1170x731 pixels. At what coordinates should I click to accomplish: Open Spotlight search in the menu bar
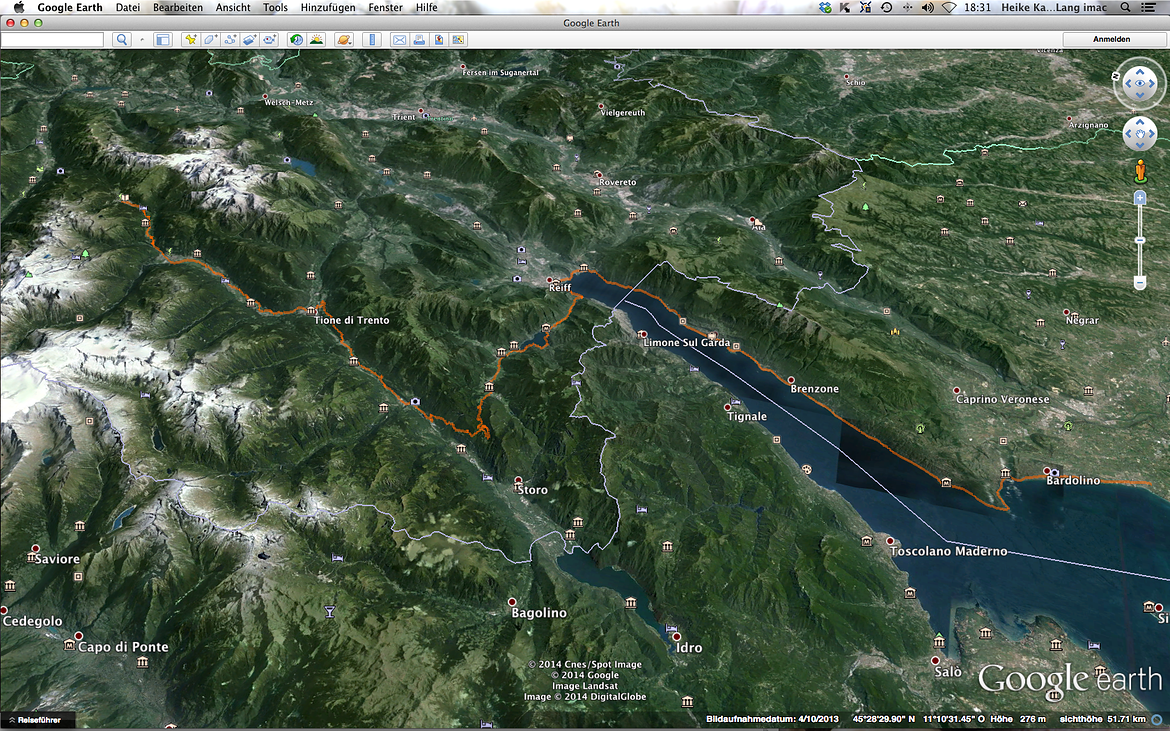pyautogui.click(x=1125, y=7)
